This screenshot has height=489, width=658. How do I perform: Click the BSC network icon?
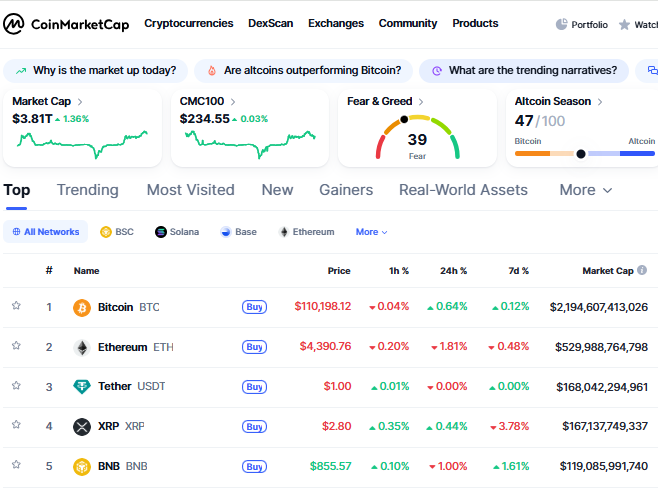tap(106, 232)
